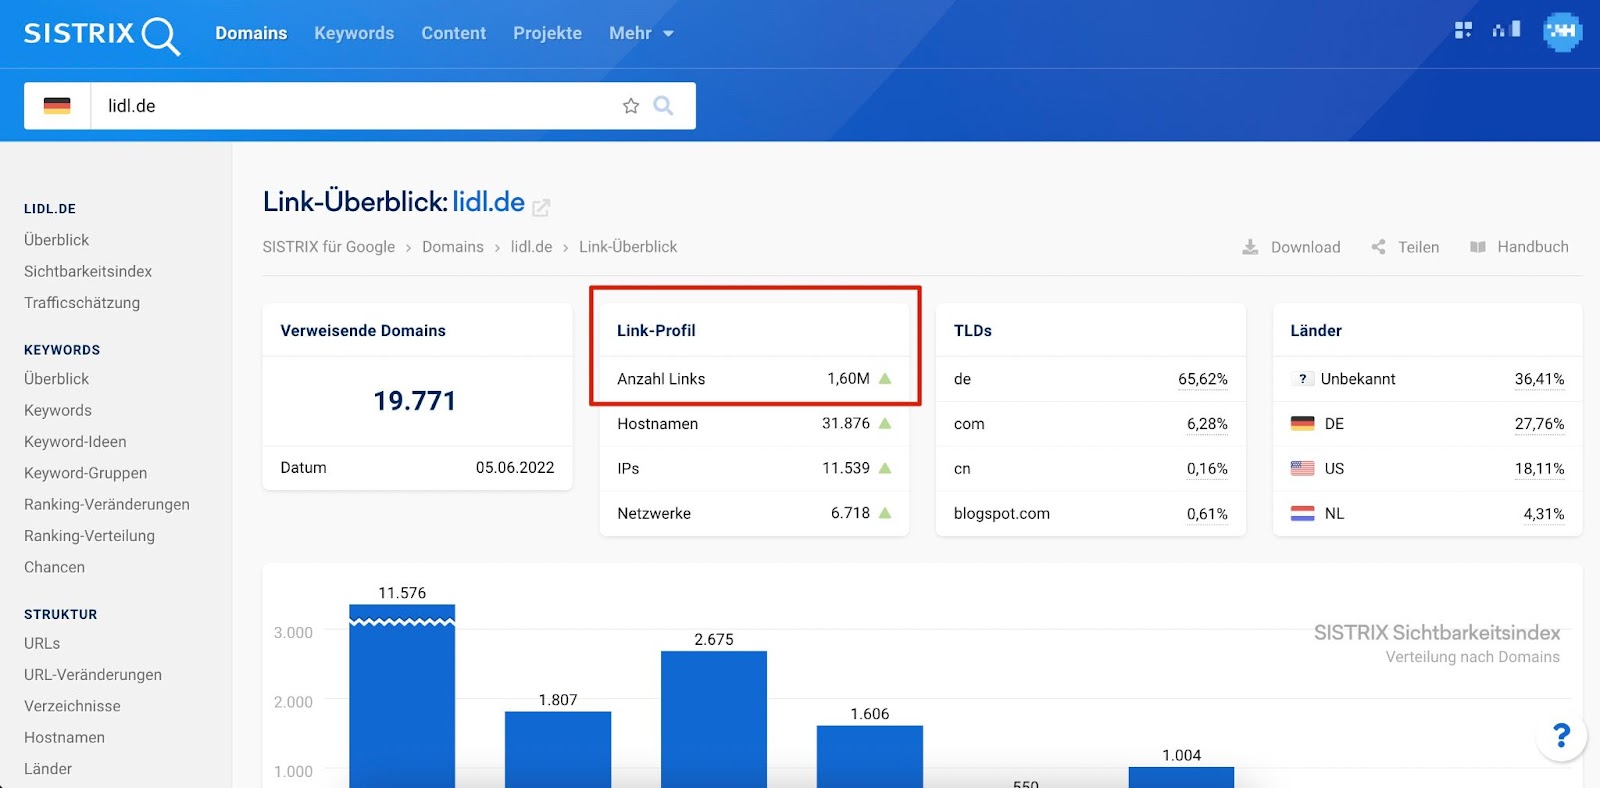The width and height of the screenshot is (1600, 788).
Task: Click the 19.771 referring domains value
Action: 415,401
